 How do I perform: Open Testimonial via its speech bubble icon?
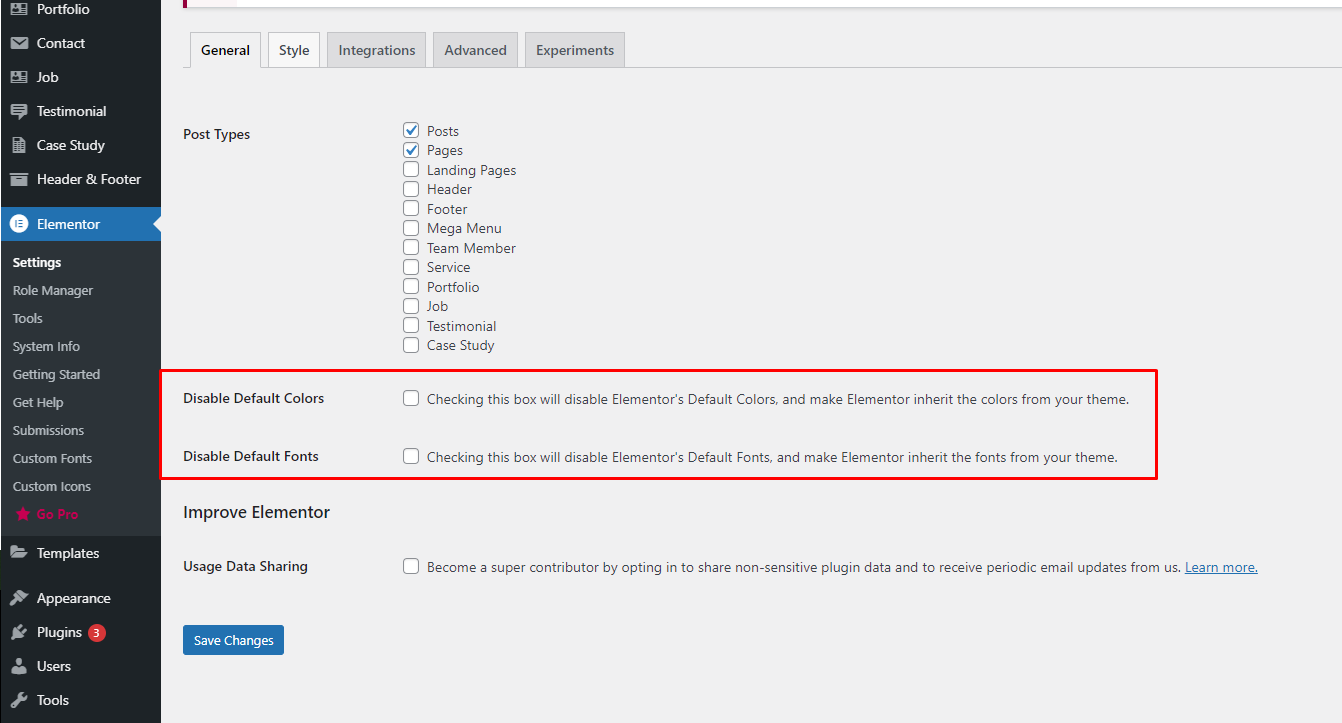pos(19,111)
